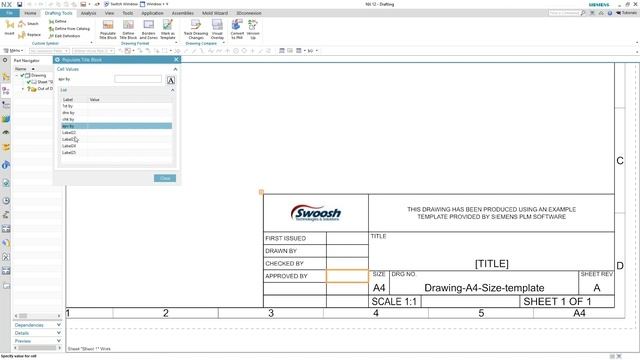Collapse the Drawing node in Part Navigator
The width and height of the screenshot is (640, 360).
coord(17,76)
